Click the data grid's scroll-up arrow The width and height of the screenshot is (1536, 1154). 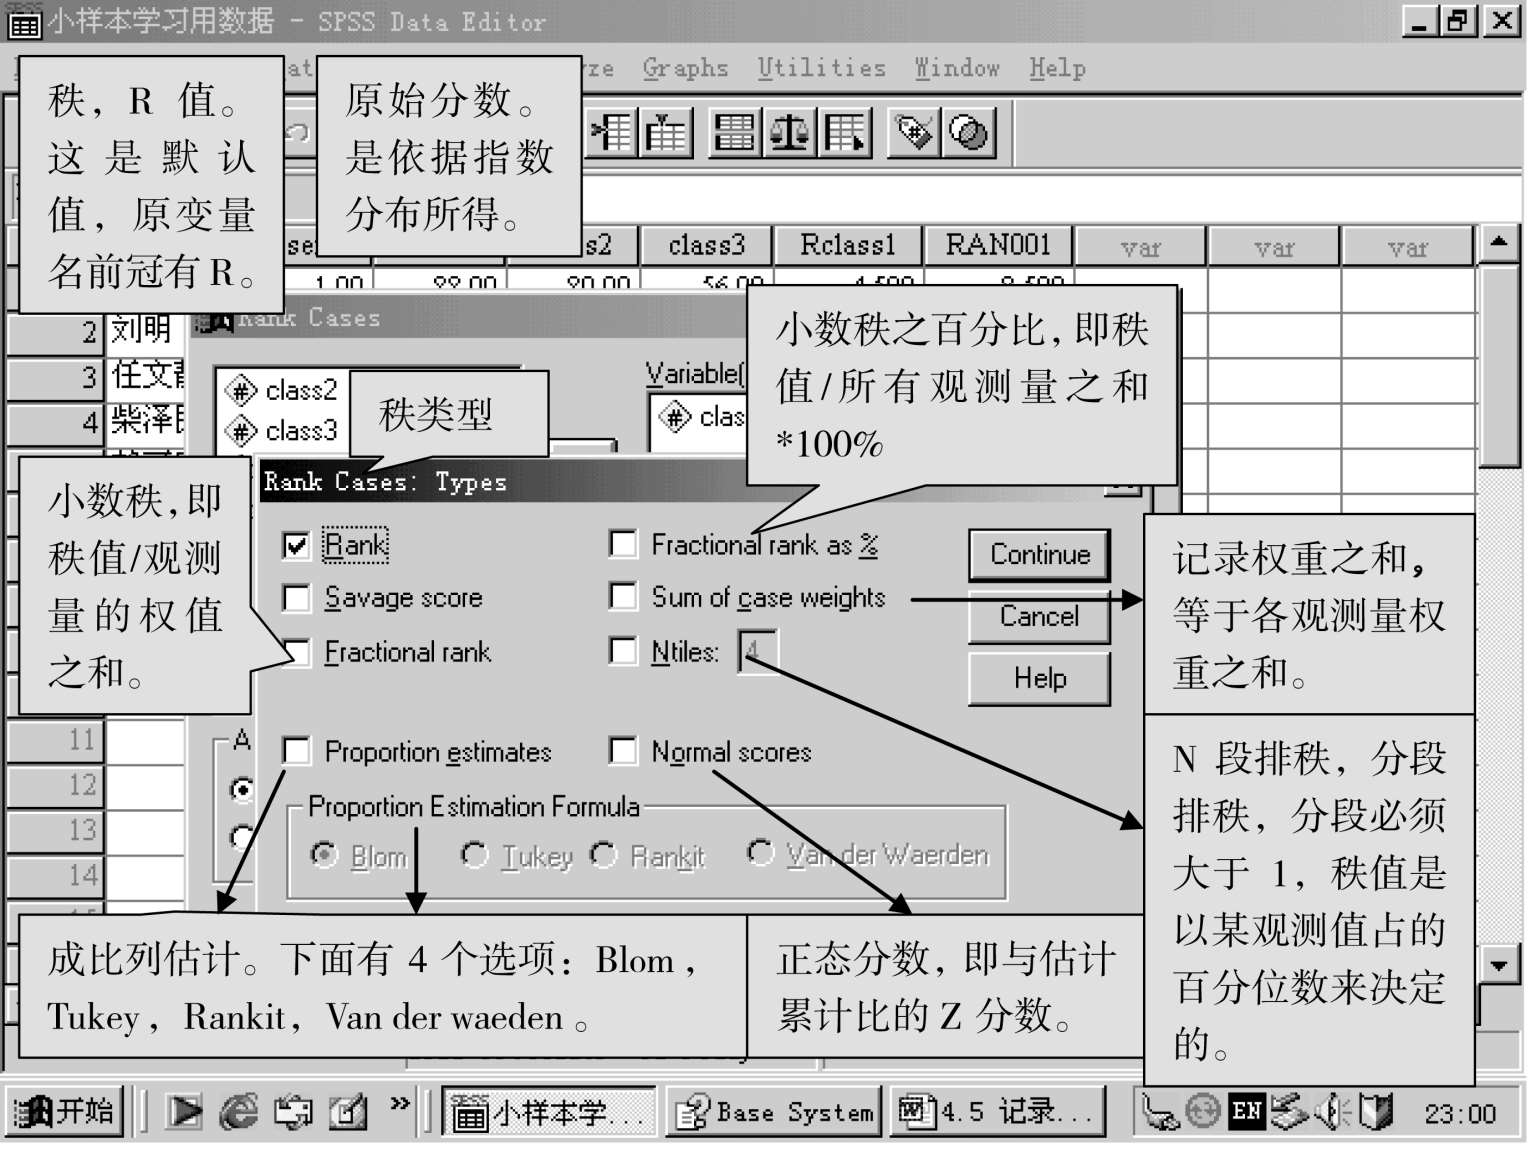coord(1498,242)
